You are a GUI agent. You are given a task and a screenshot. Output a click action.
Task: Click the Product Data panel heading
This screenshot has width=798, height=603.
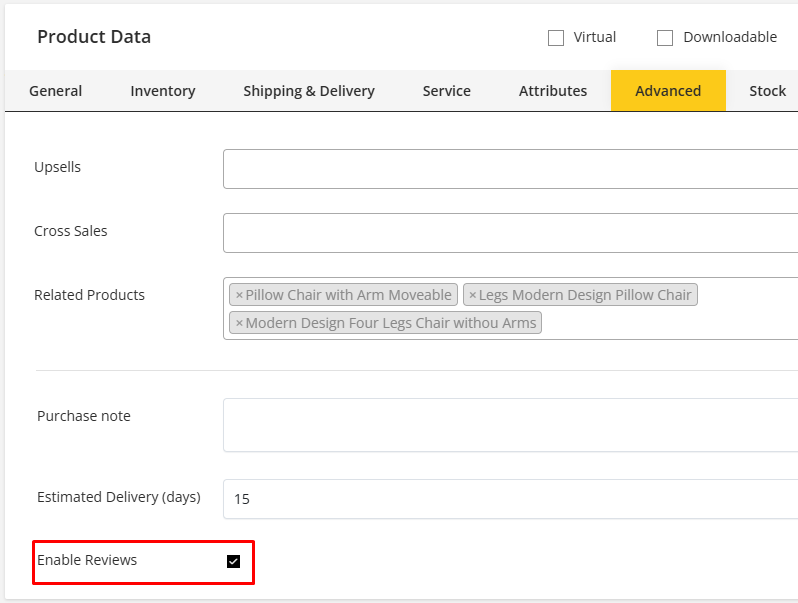pos(94,37)
